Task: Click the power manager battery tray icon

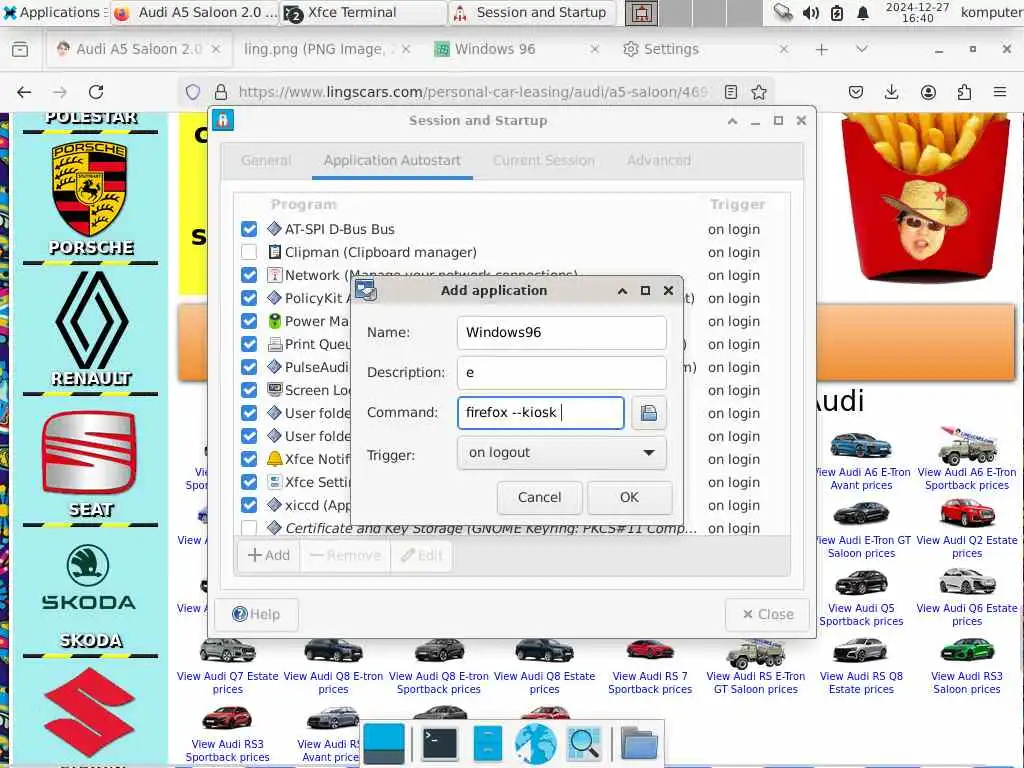Action: click(x=837, y=13)
